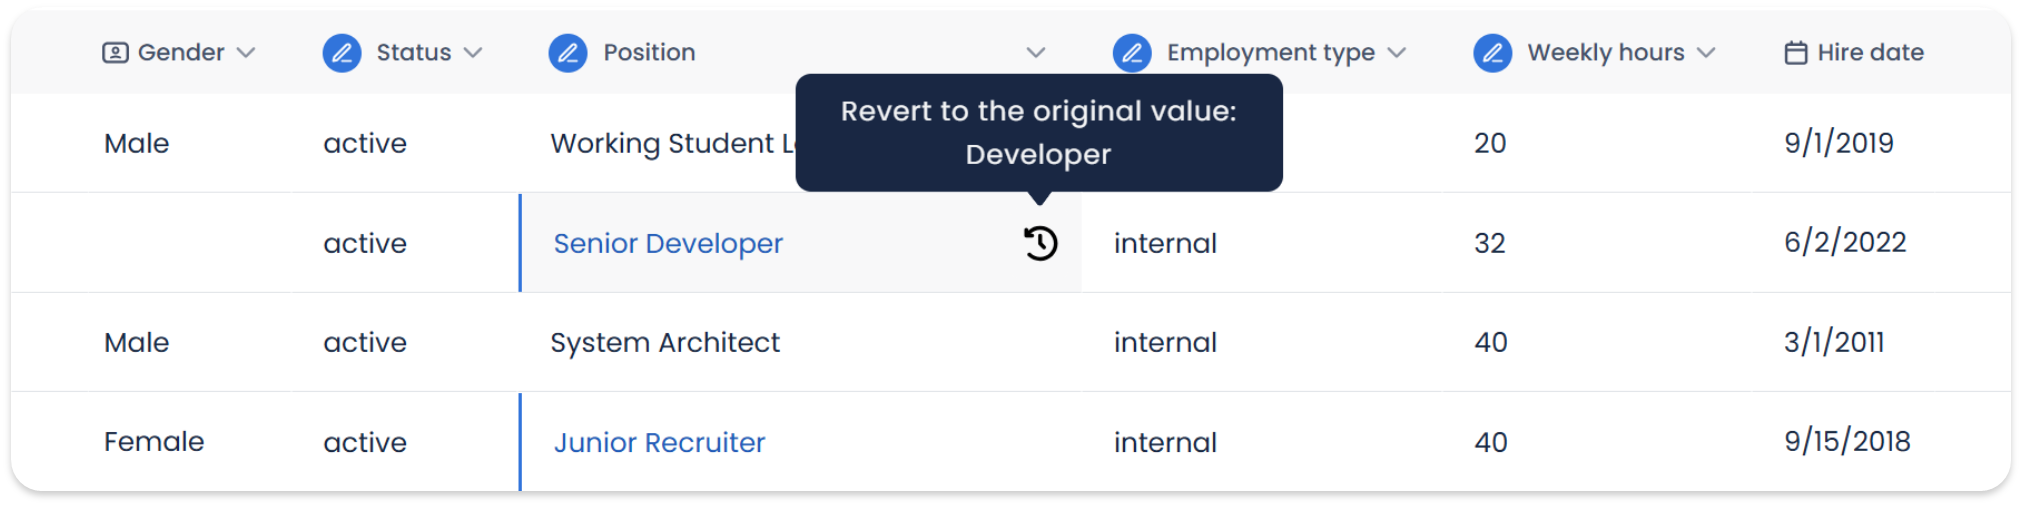Open the Status column dropdown chevron

[473, 53]
